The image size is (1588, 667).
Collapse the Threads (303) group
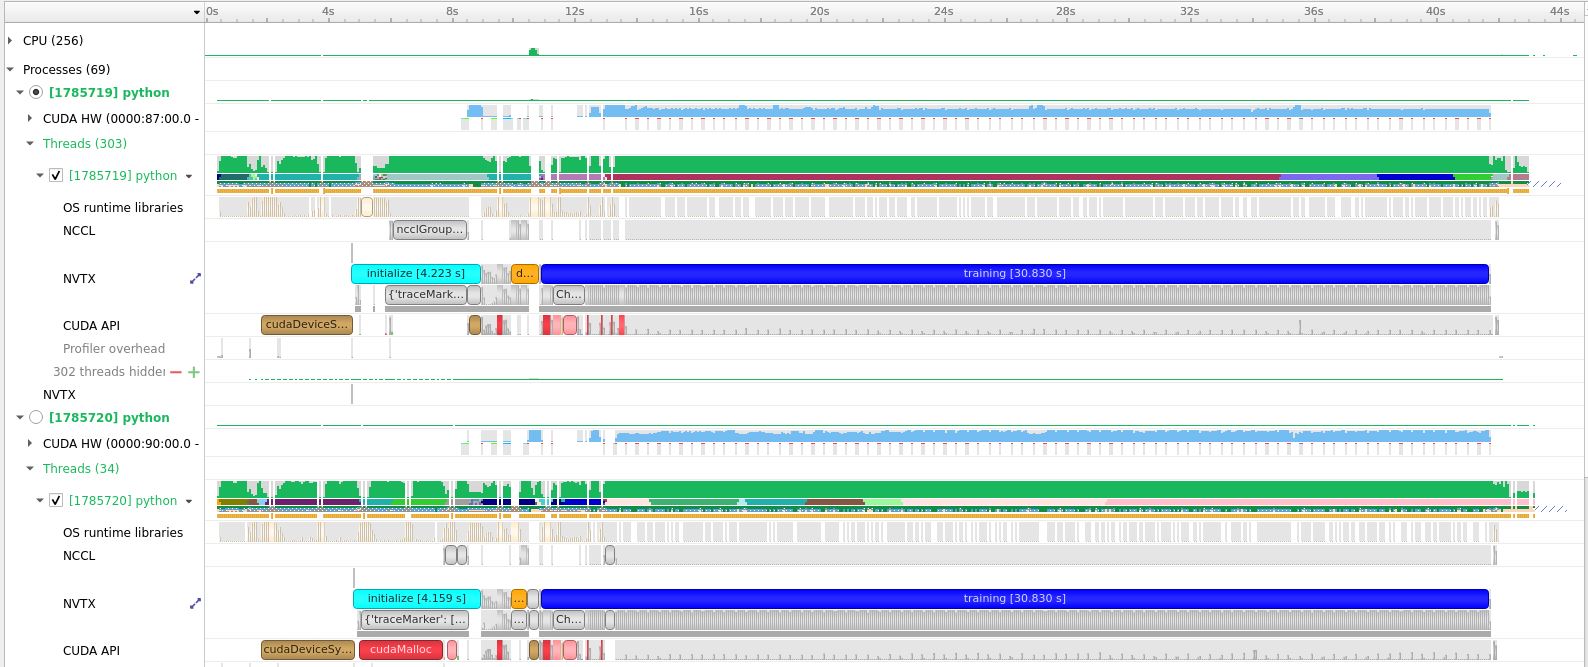30,144
